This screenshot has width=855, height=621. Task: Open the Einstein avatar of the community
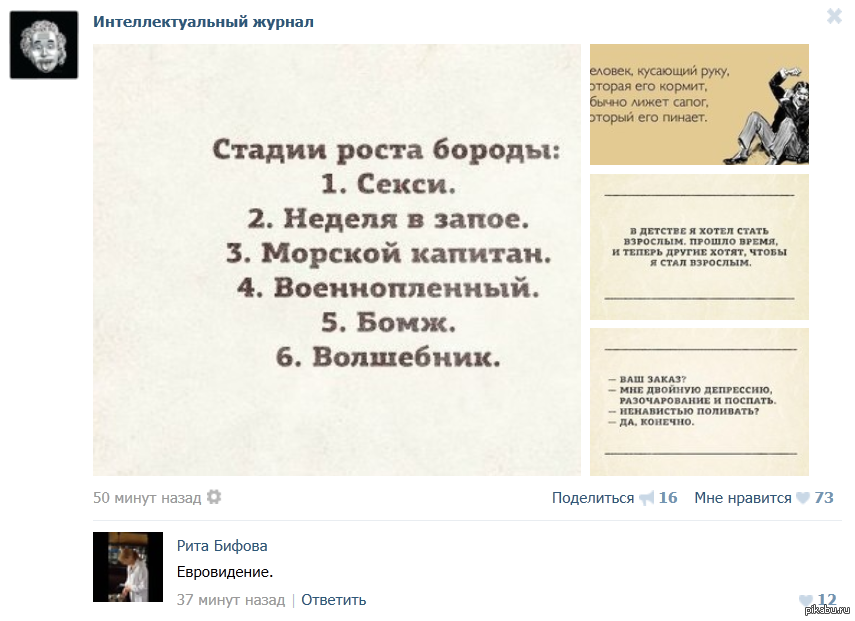tap(44, 45)
